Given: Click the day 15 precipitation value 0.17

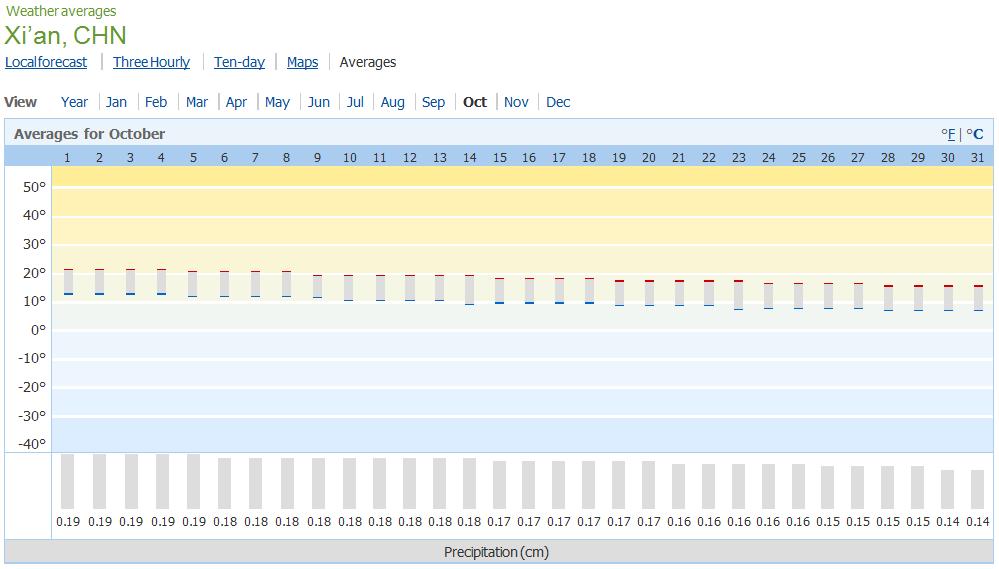Looking at the screenshot, I should pyautogui.click(x=499, y=522).
